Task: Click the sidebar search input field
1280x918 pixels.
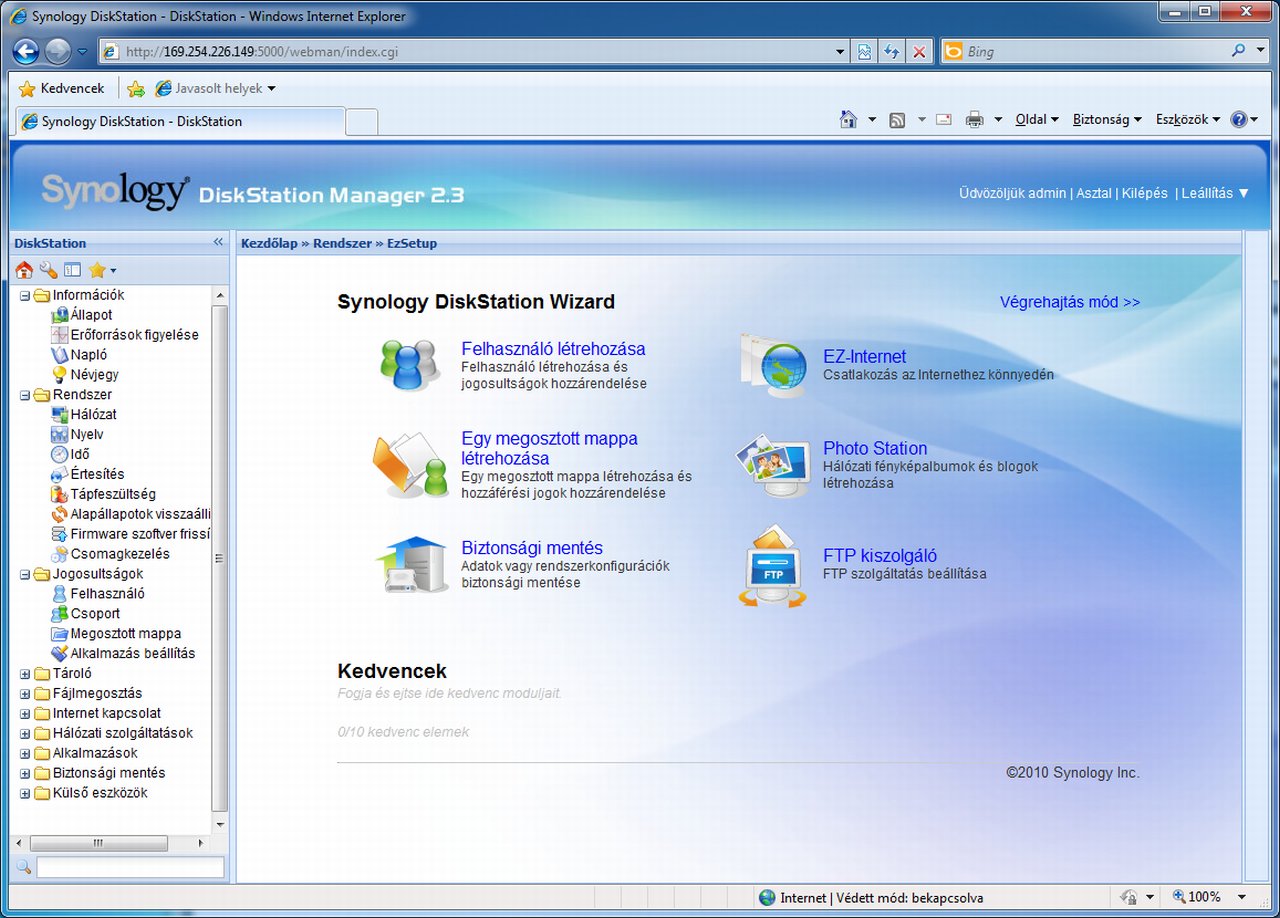Action: [130, 867]
